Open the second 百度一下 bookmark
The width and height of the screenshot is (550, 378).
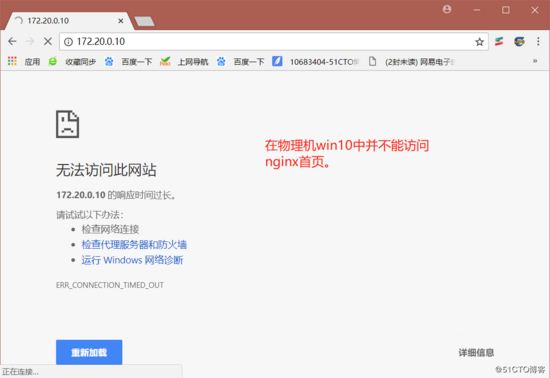pos(241,62)
